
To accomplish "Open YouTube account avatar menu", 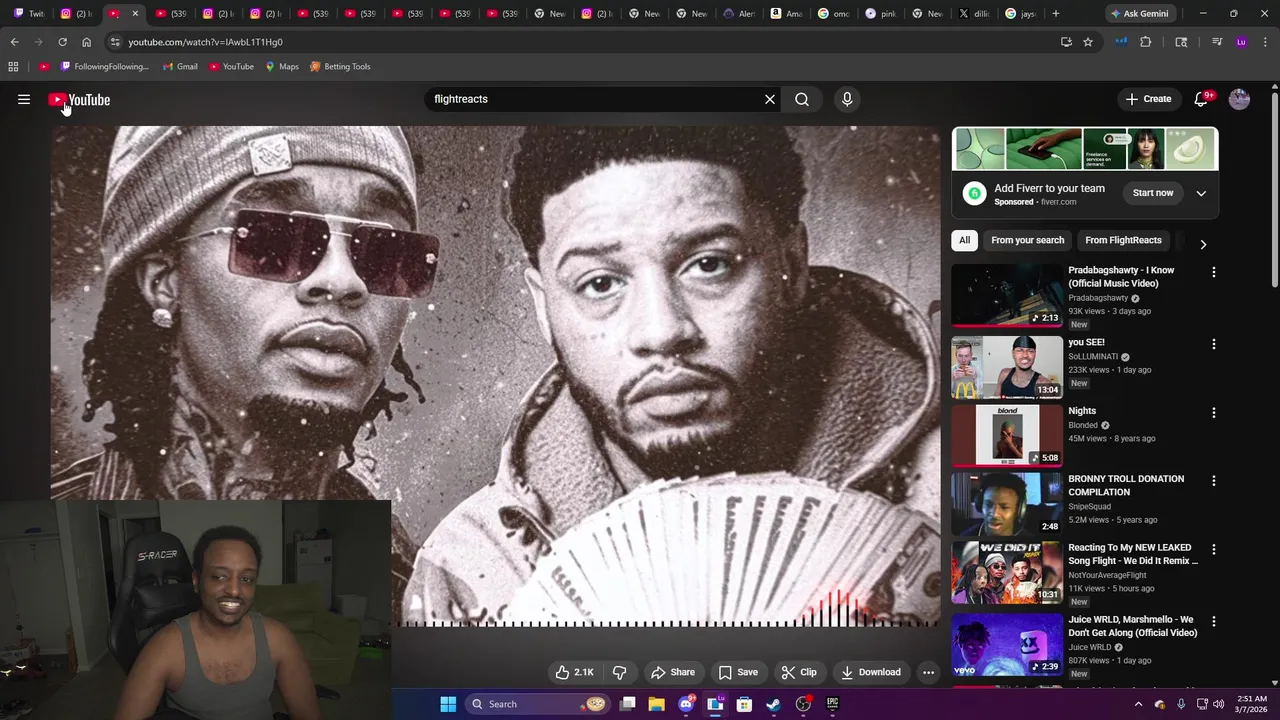I will pyautogui.click(x=1239, y=99).
